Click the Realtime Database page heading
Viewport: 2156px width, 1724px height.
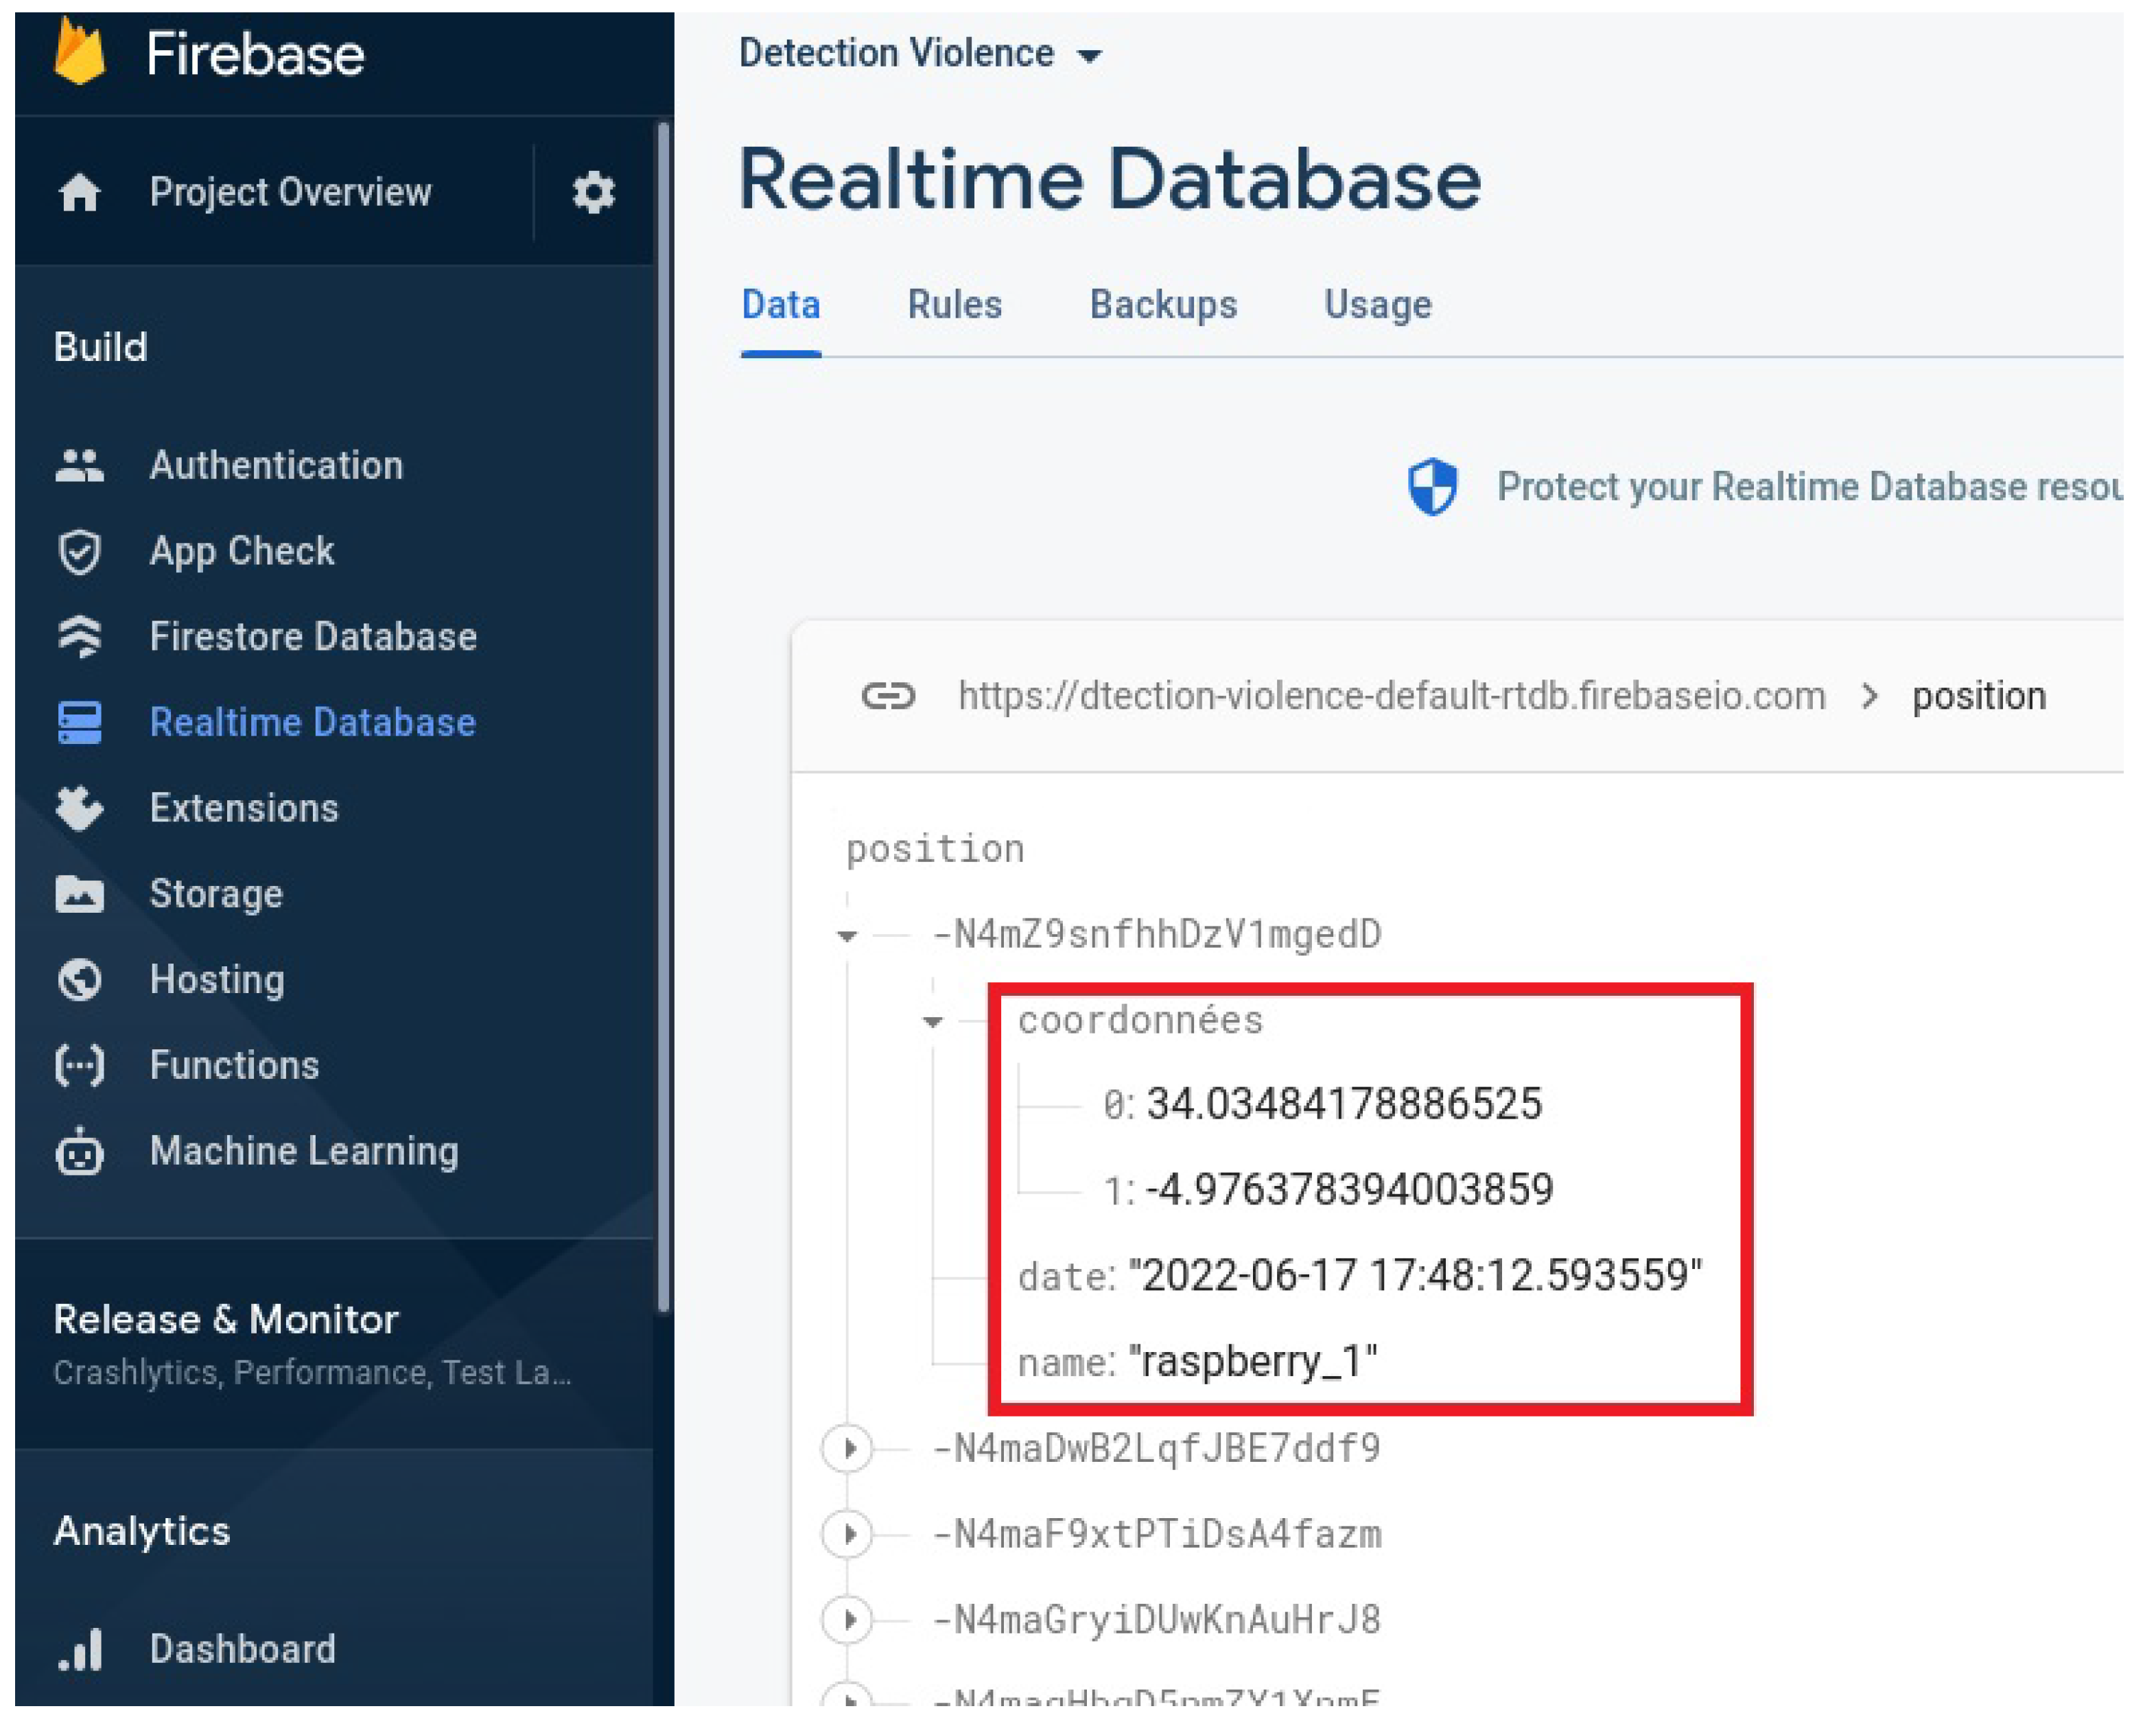[x=1110, y=180]
